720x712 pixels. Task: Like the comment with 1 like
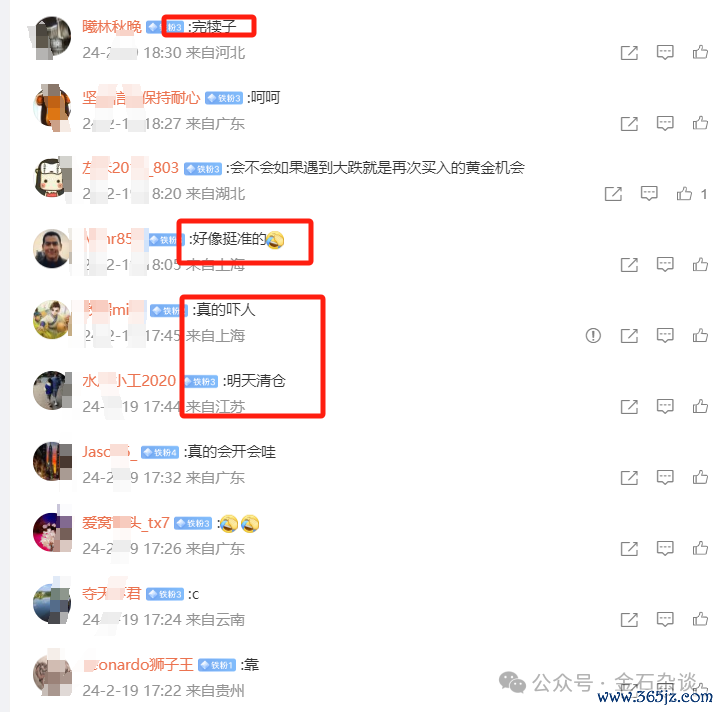(684, 194)
